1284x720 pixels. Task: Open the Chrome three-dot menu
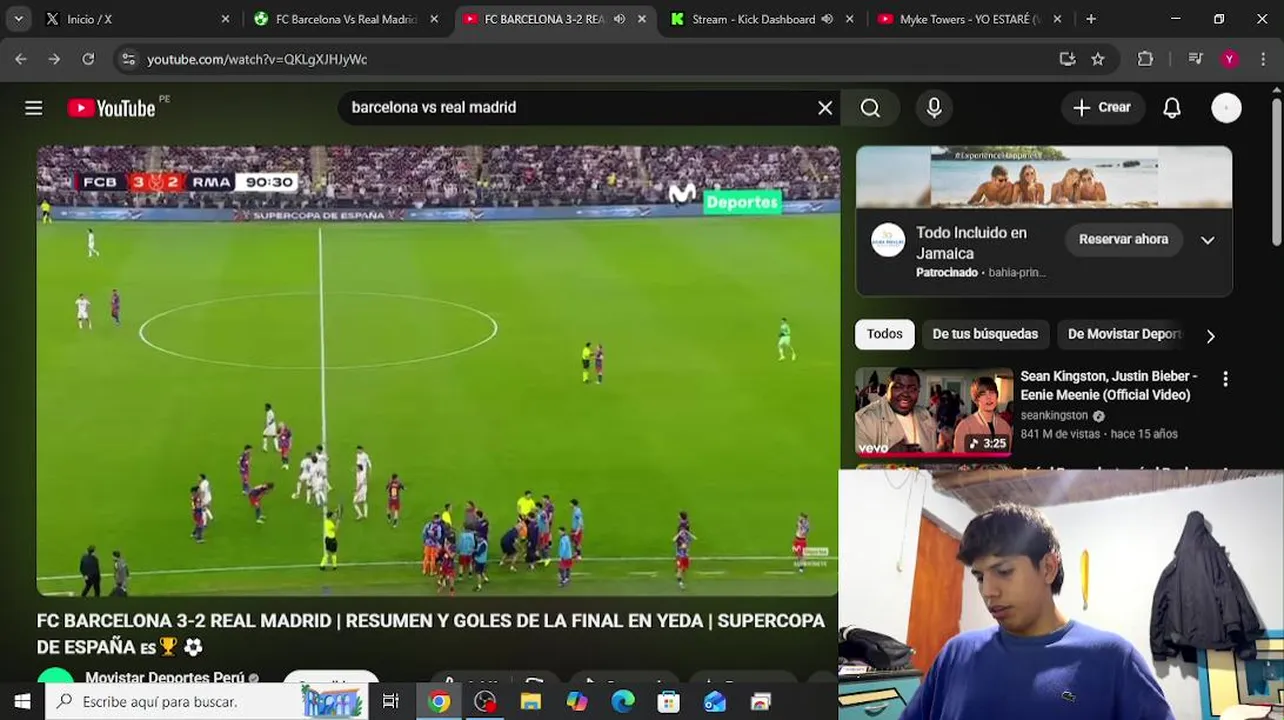(x=1262, y=59)
